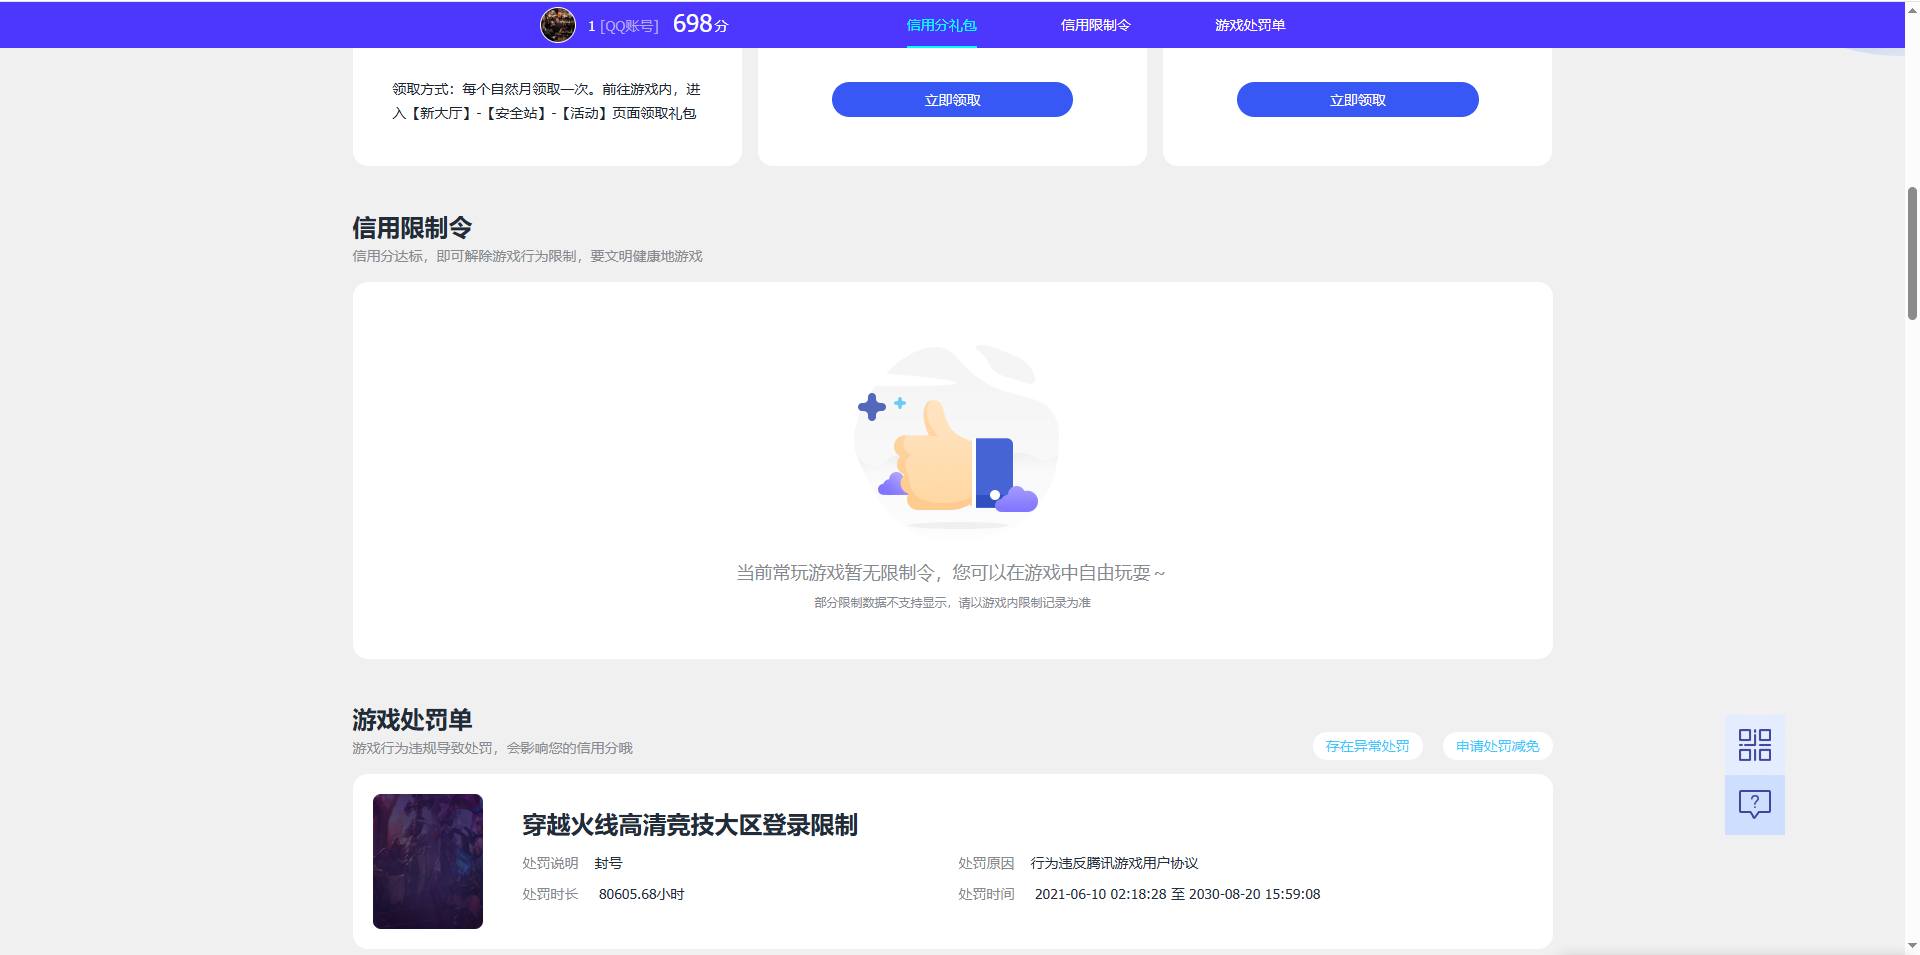
Task: Click the 行为违反腾讯游戏用户协议 reason text
Action: pyautogui.click(x=1114, y=863)
